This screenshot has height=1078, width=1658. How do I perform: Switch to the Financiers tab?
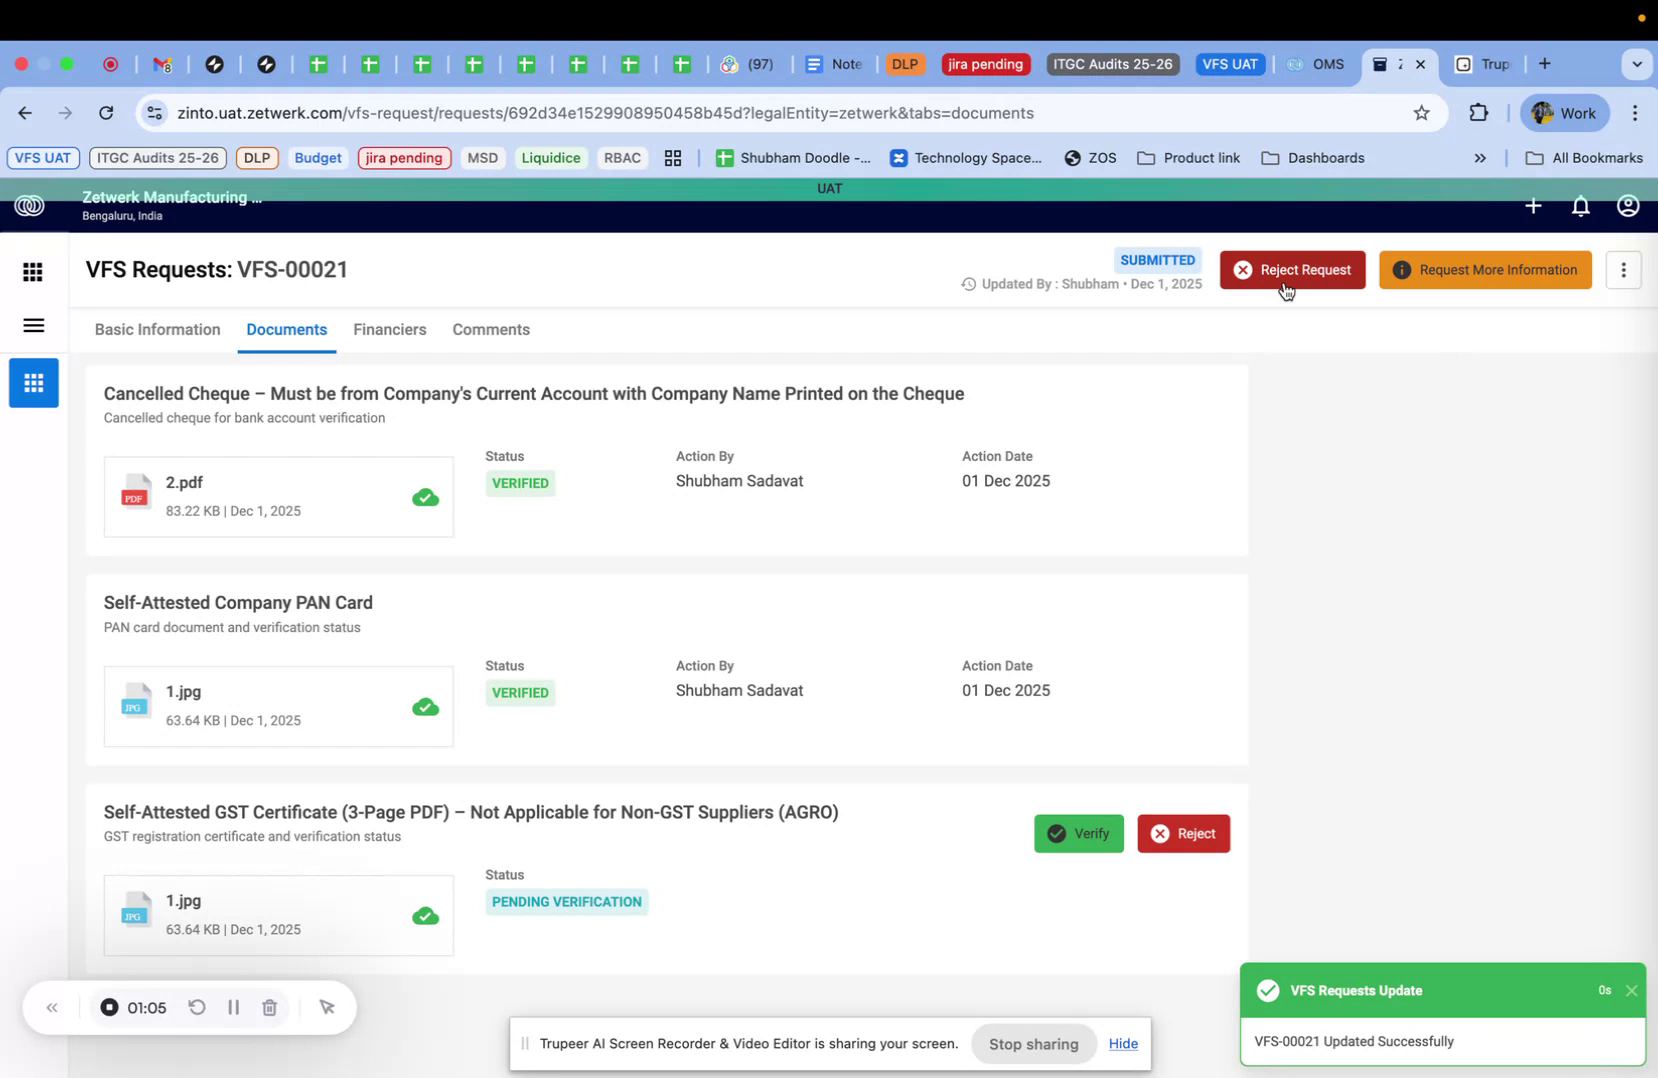(389, 330)
